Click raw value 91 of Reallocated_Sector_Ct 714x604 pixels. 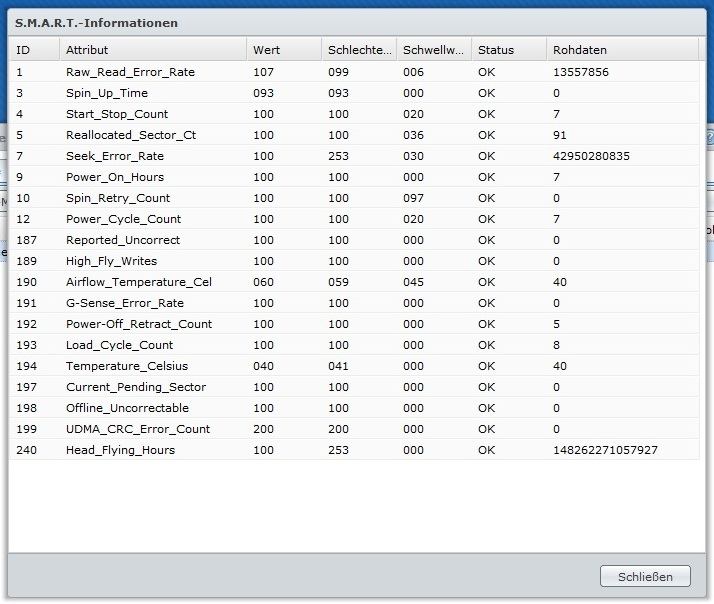(x=560, y=135)
